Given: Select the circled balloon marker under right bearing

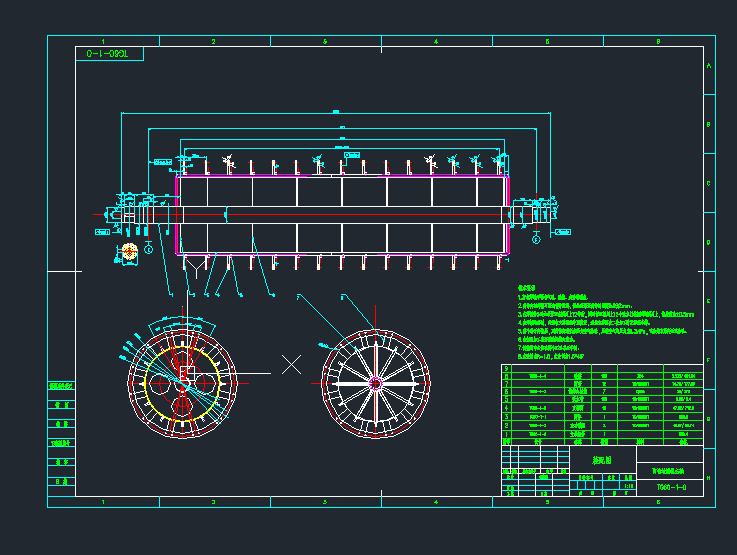Looking at the screenshot, I should (536, 239).
